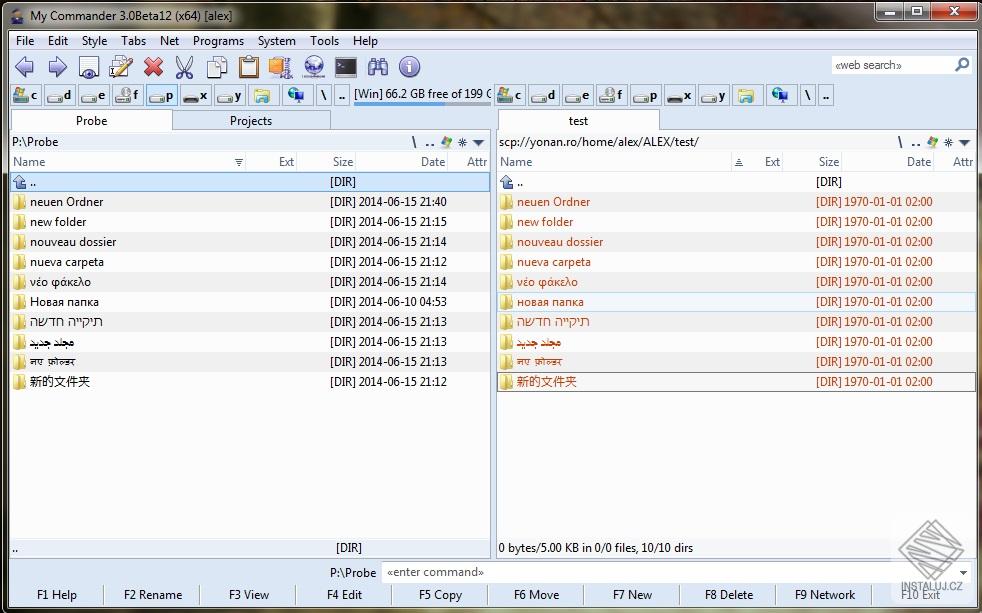Open command line history dropdown arrow
Viewport: 982px width, 613px height.
[x=964, y=572]
